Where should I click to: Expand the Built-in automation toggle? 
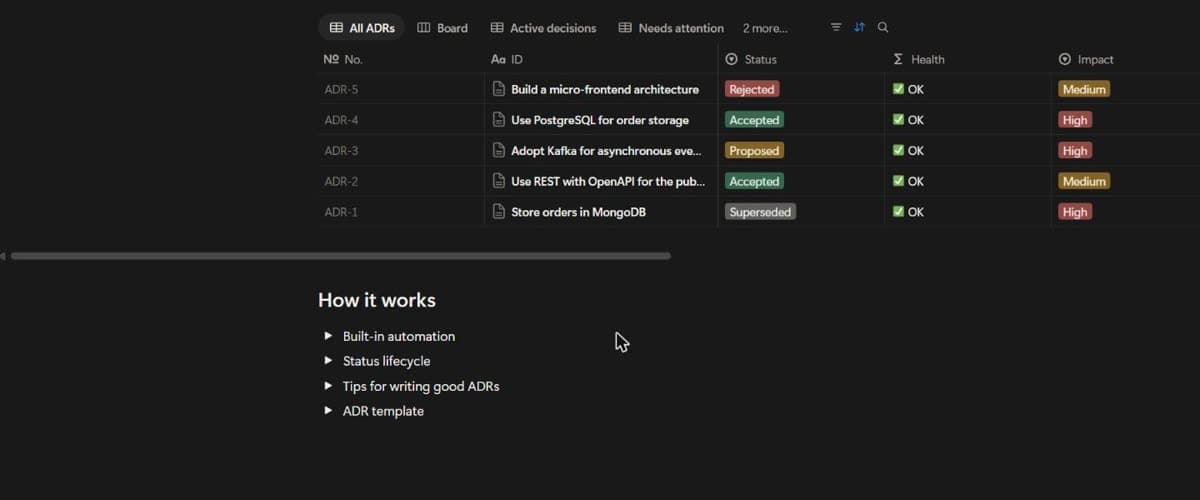328,336
